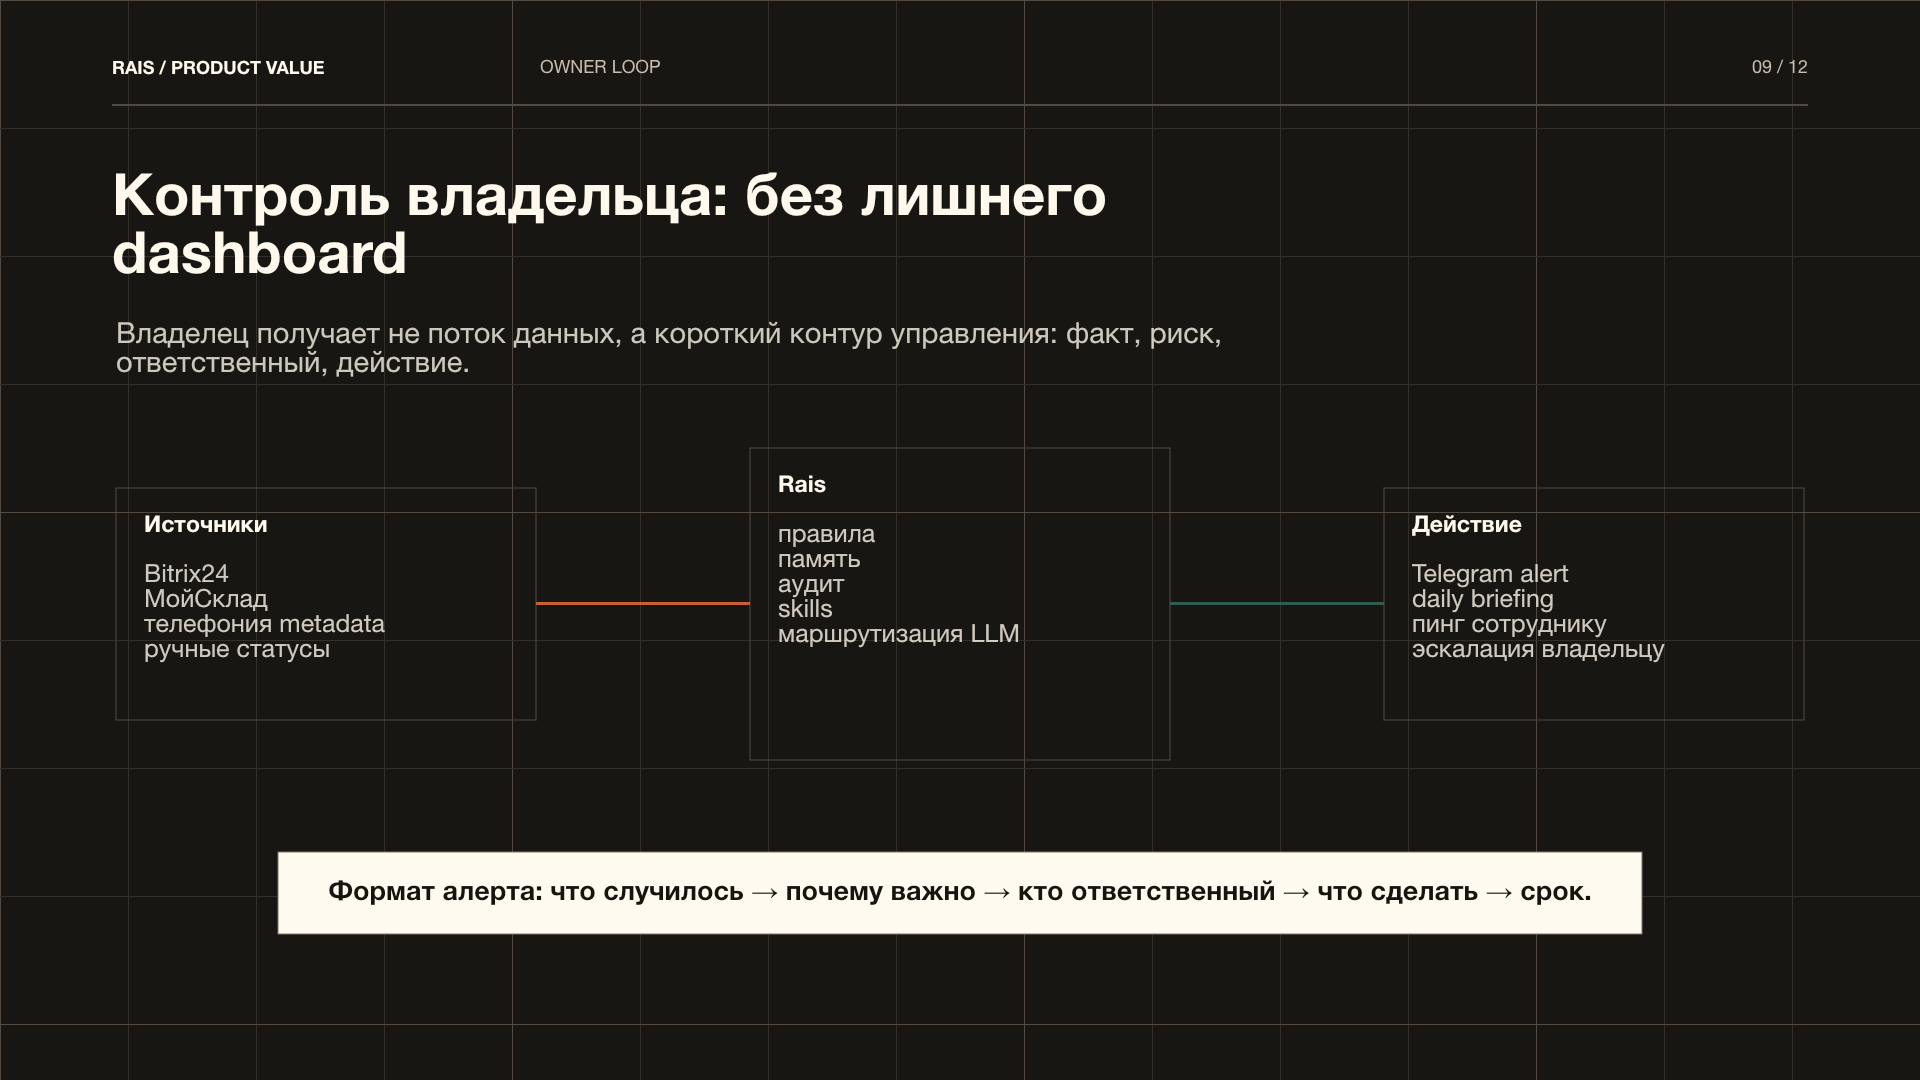This screenshot has height=1080, width=1920.
Task: Click the МойСклад source entry
Action: (206, 599)
